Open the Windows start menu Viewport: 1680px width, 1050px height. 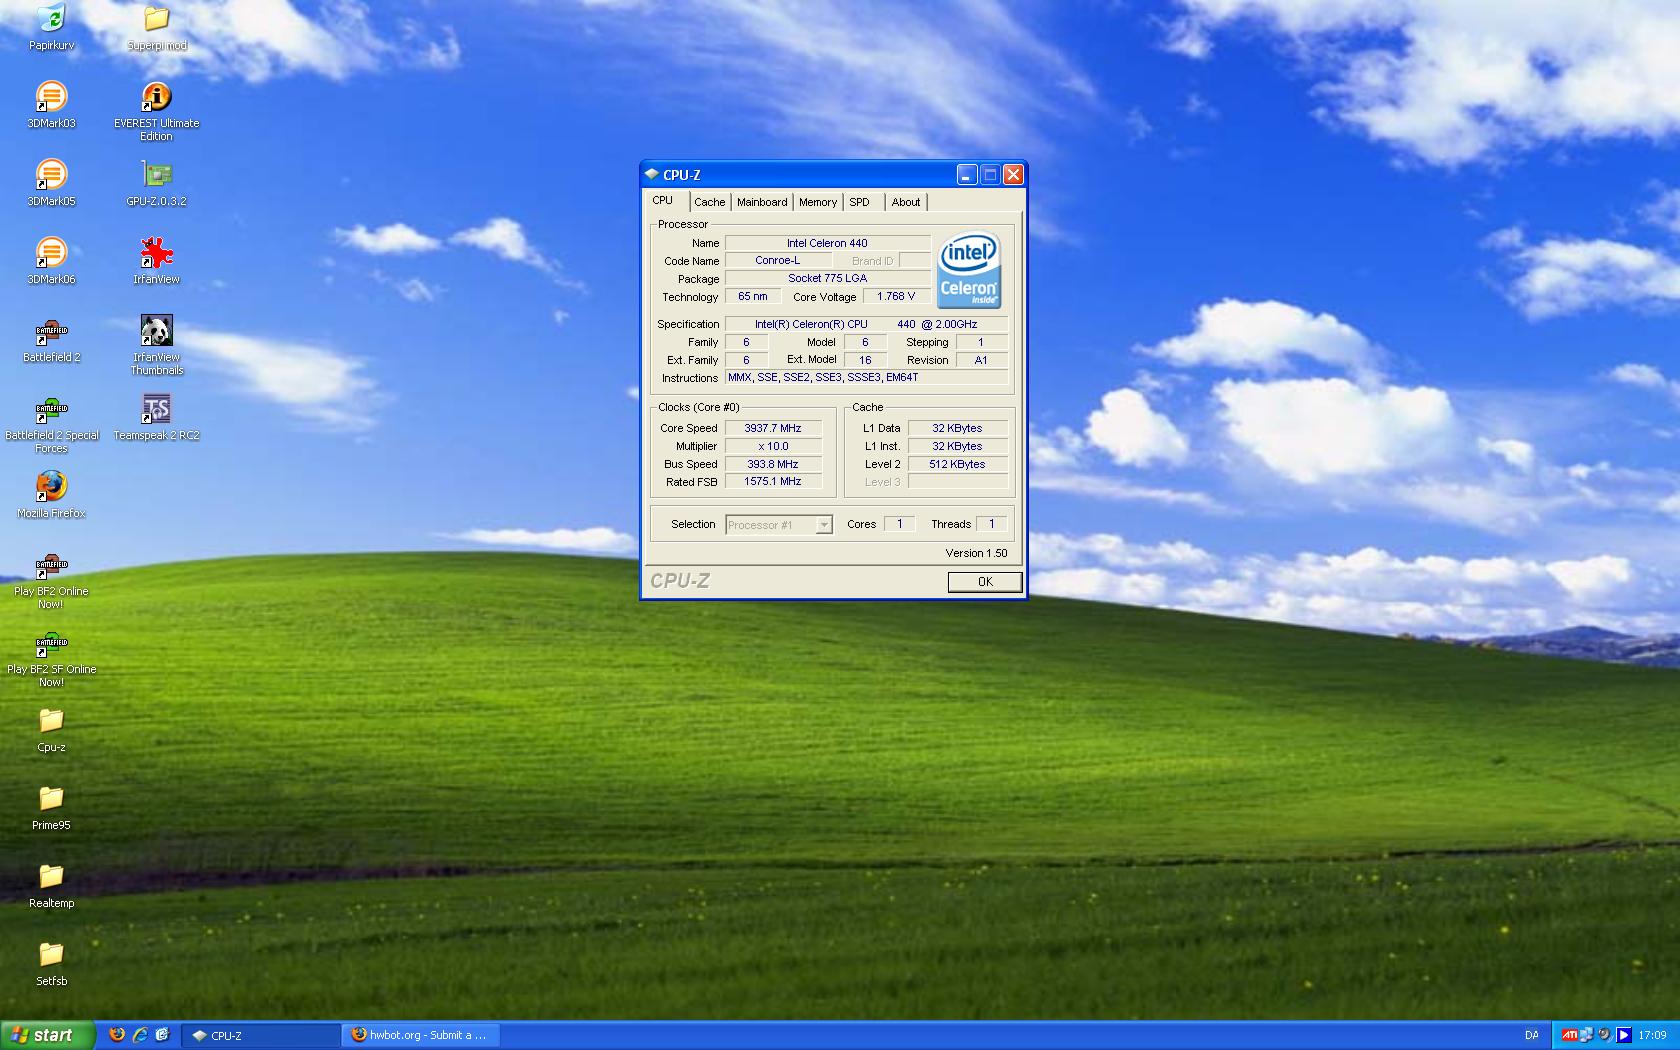click(48, 1035)
